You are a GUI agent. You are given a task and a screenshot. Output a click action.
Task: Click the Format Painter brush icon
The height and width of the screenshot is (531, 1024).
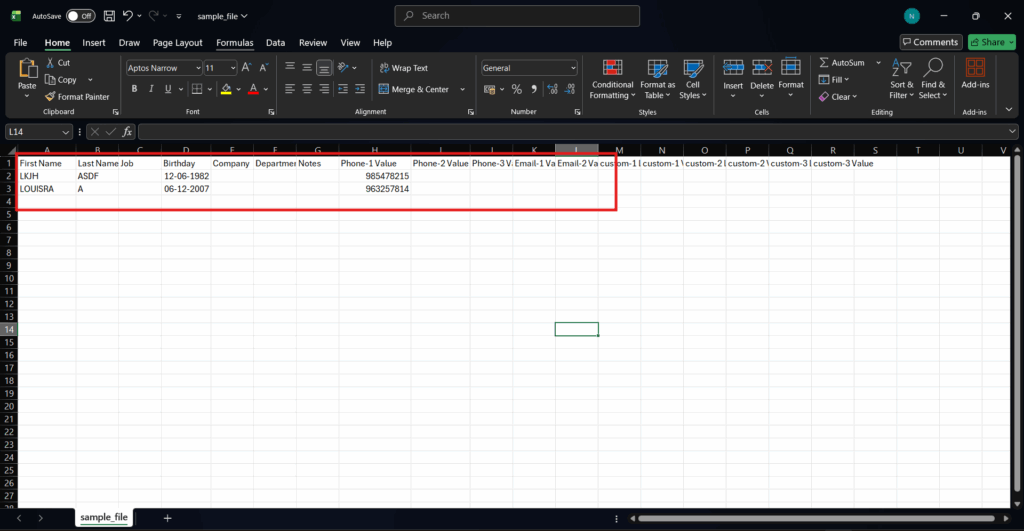(x=50, y=97)
